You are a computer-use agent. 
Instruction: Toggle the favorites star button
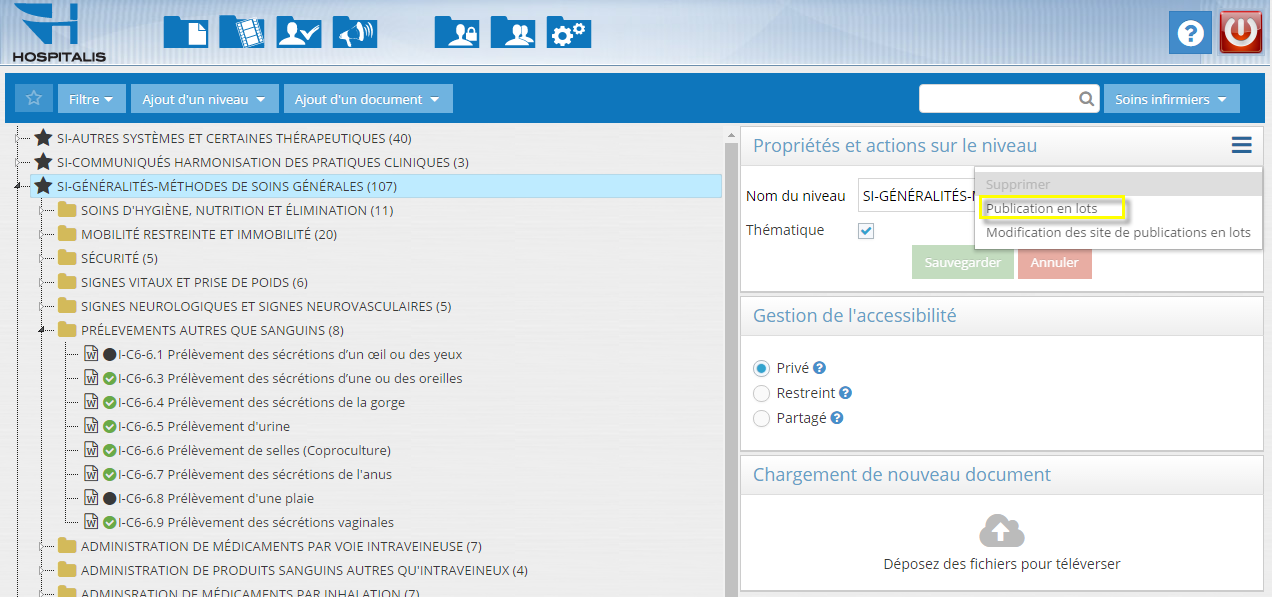(34, 99)
